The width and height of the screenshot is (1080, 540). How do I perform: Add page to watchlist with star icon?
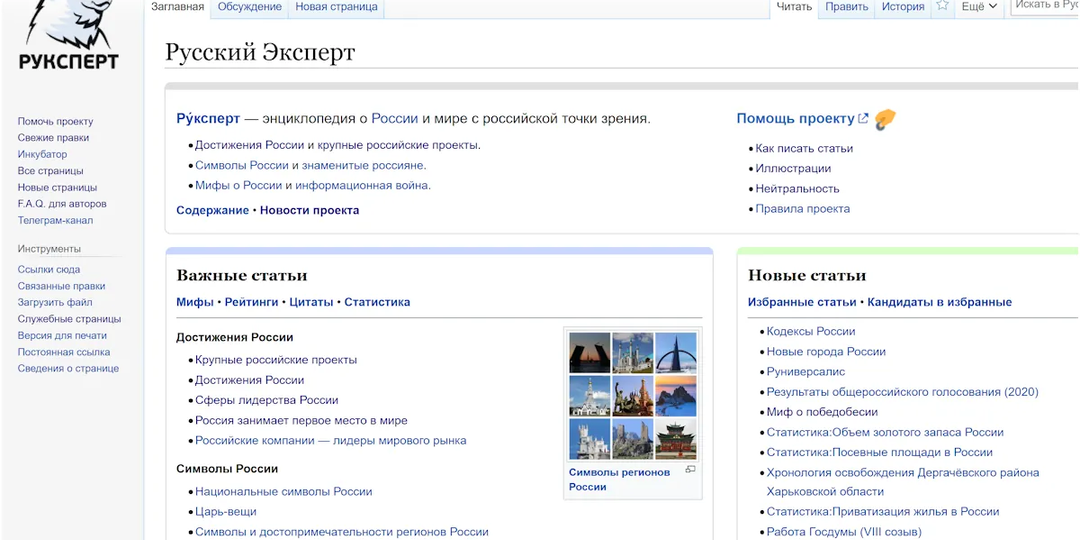942,6
